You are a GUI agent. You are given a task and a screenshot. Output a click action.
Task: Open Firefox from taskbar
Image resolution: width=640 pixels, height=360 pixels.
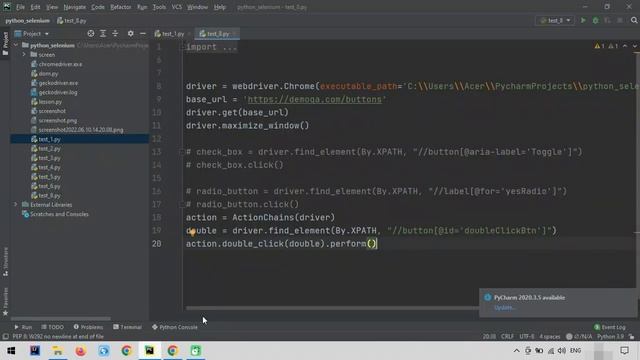pos(80,351)
